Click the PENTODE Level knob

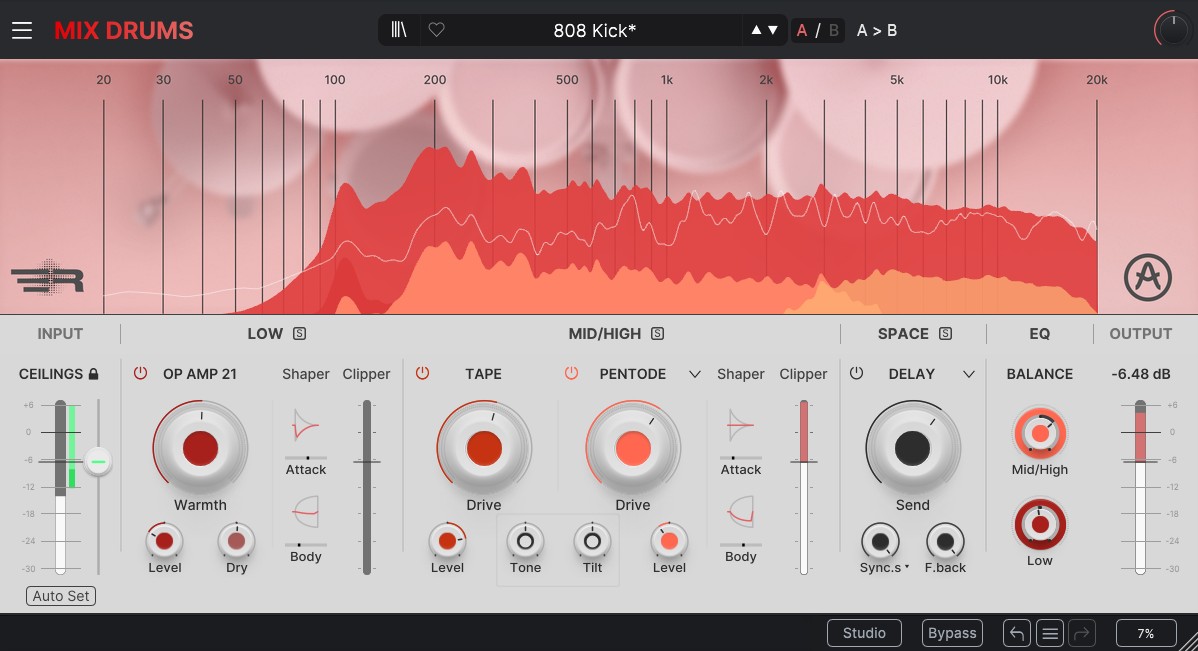[669, 542]
